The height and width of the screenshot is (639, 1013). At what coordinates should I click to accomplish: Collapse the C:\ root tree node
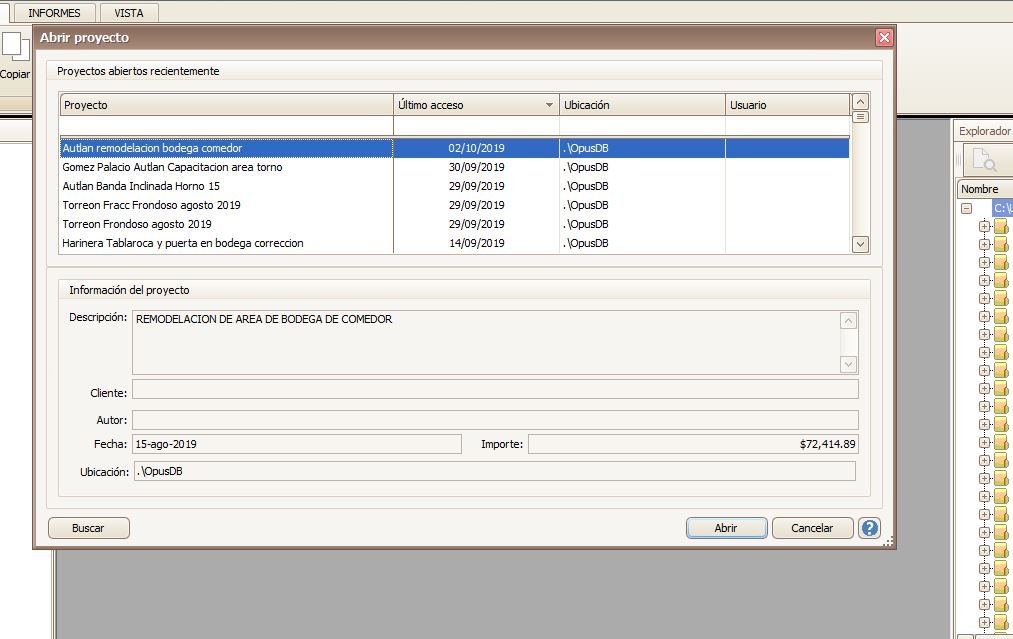(x=966, y=209)
